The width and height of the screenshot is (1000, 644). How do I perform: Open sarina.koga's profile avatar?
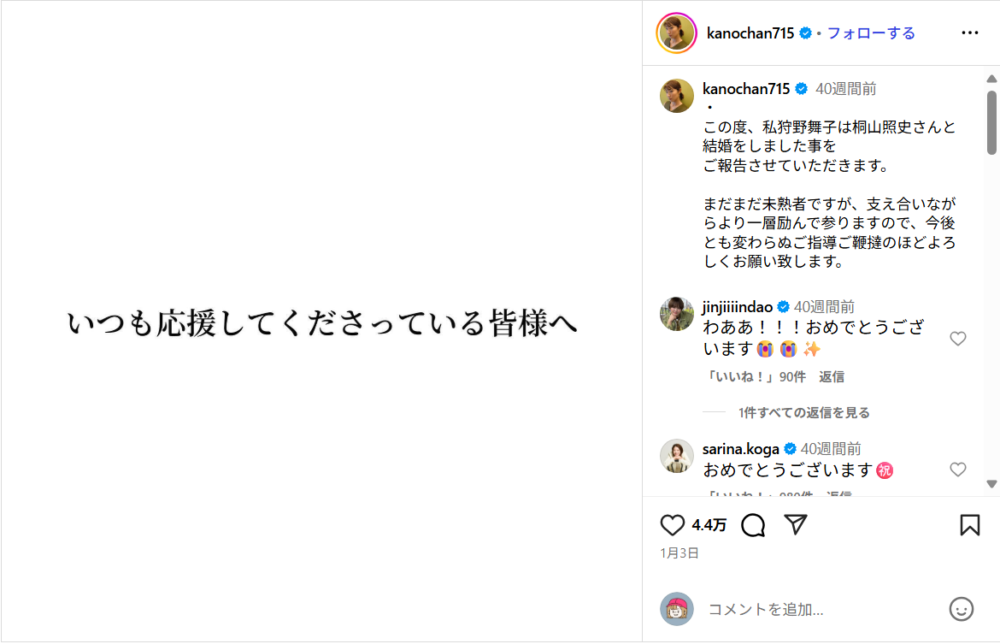tap(676, 456)
